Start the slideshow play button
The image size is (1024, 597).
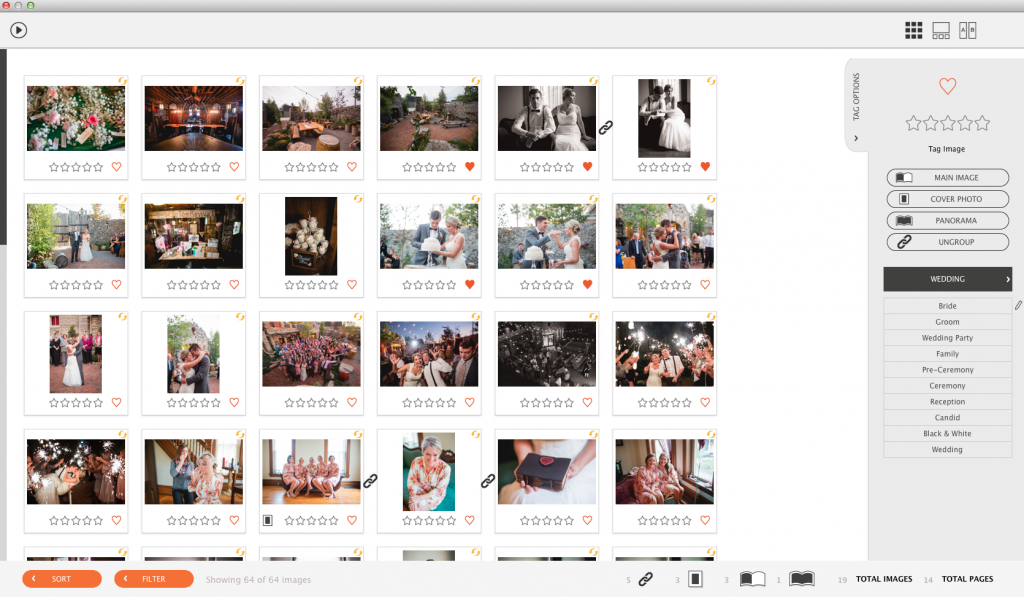[18, 30]
